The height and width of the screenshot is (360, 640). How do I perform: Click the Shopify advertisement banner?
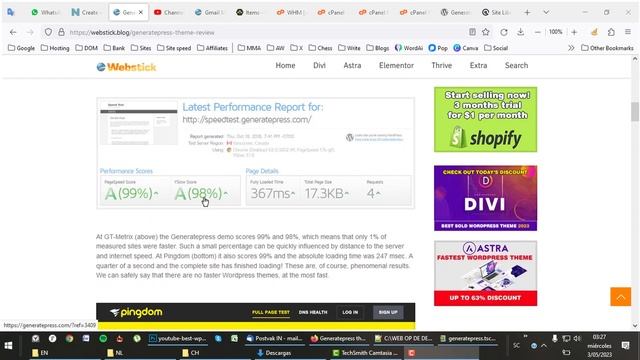[485, 119]
